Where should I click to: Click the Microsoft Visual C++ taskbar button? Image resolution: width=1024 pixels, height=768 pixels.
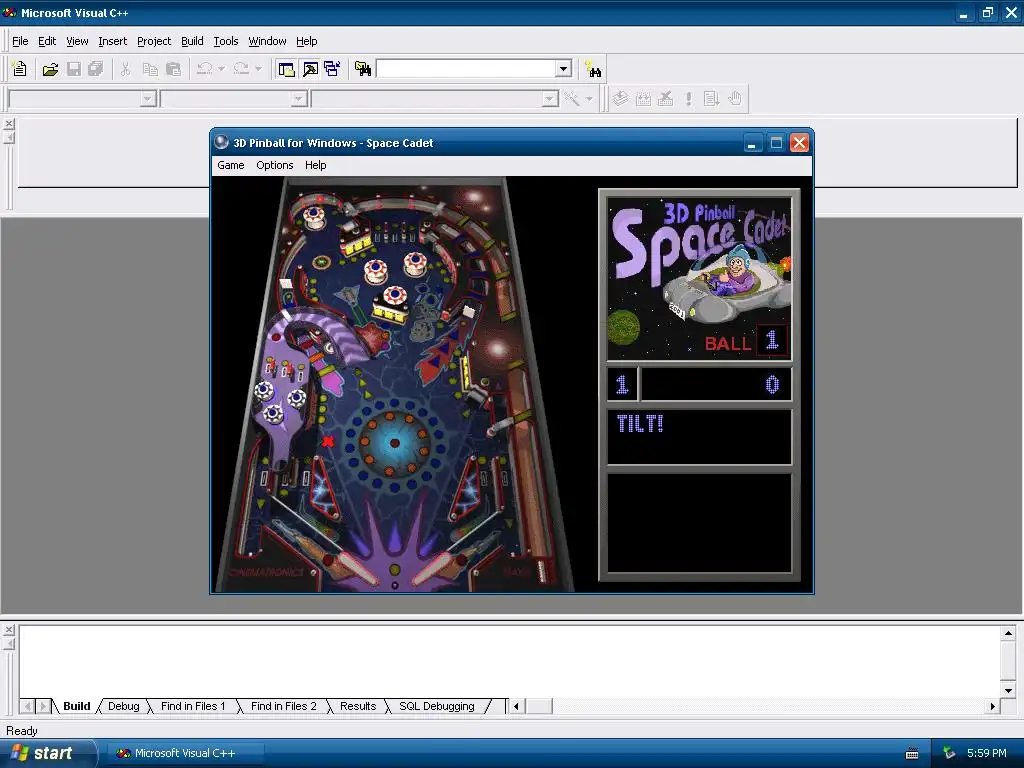point(185,753)
